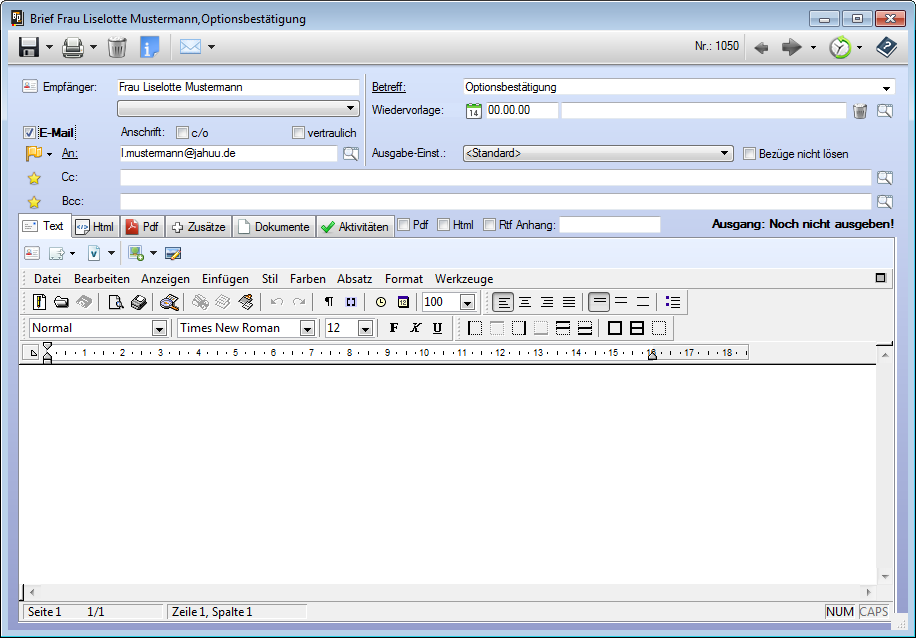This screenshot has width=916, height=638.
Task: Open the Times New Roman font dropdown
Action: click(x=307, y=328)
